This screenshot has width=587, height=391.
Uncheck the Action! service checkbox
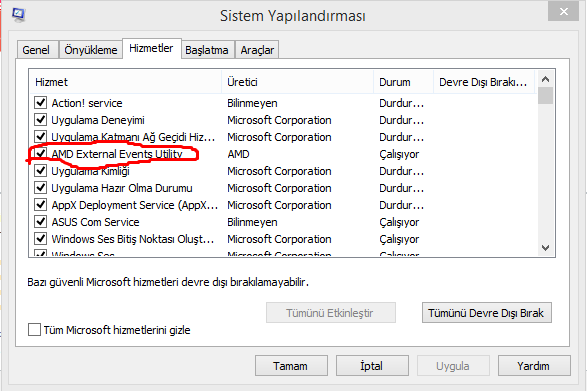(40, 103)
